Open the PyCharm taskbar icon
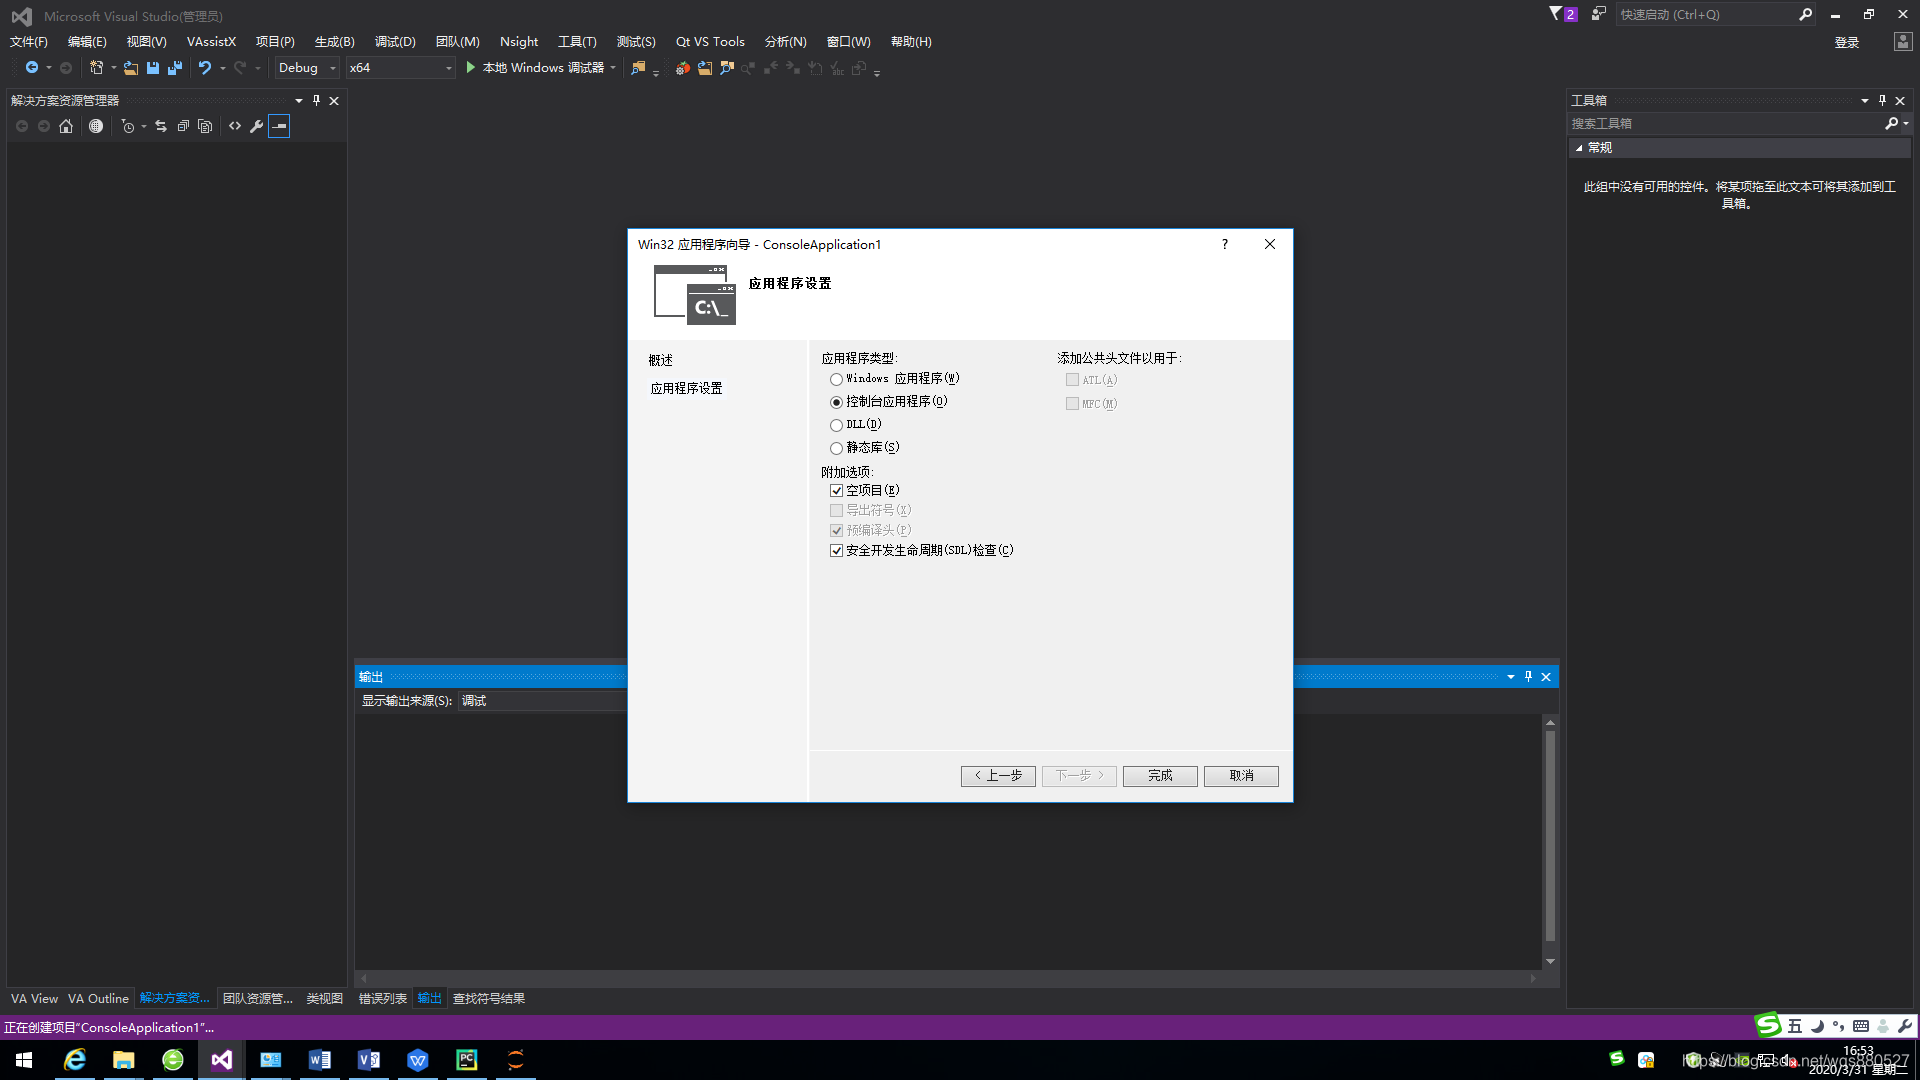The width and height of the screenshot is (1920, 1080). (467, 1060)
